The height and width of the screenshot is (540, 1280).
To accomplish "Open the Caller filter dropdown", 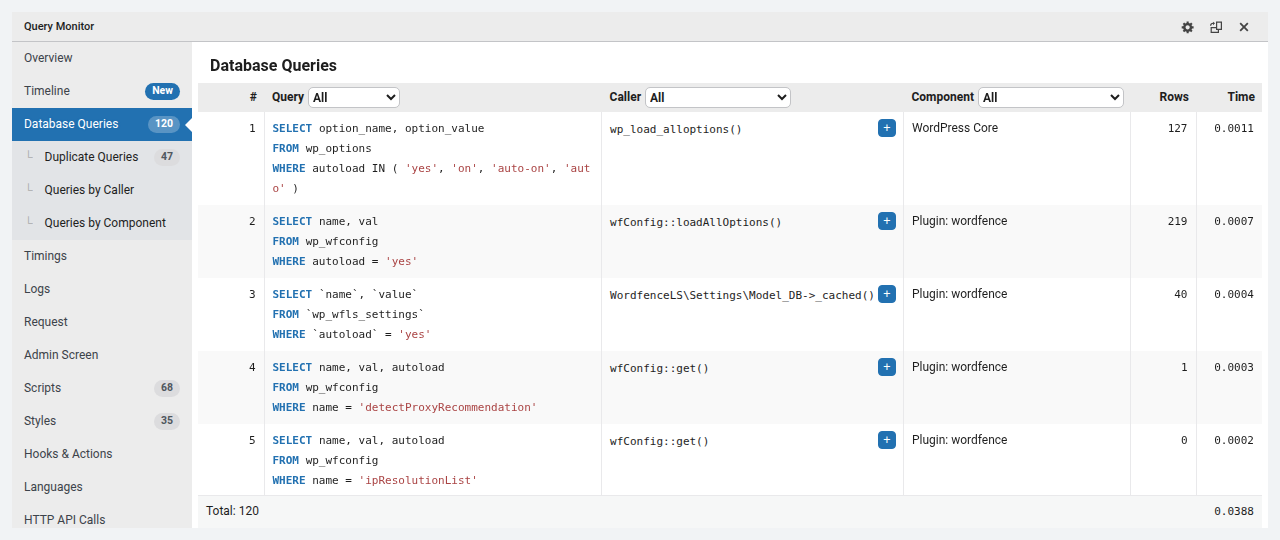I will pyautogui.click(x=718, y=97).
